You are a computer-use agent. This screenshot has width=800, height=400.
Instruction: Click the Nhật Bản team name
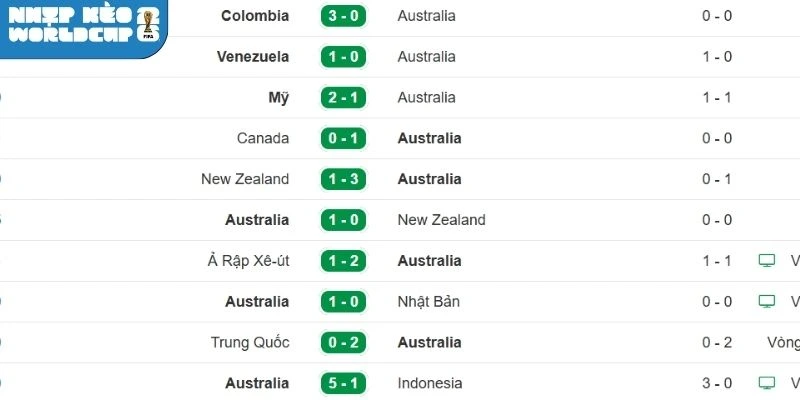pos(431,302)
